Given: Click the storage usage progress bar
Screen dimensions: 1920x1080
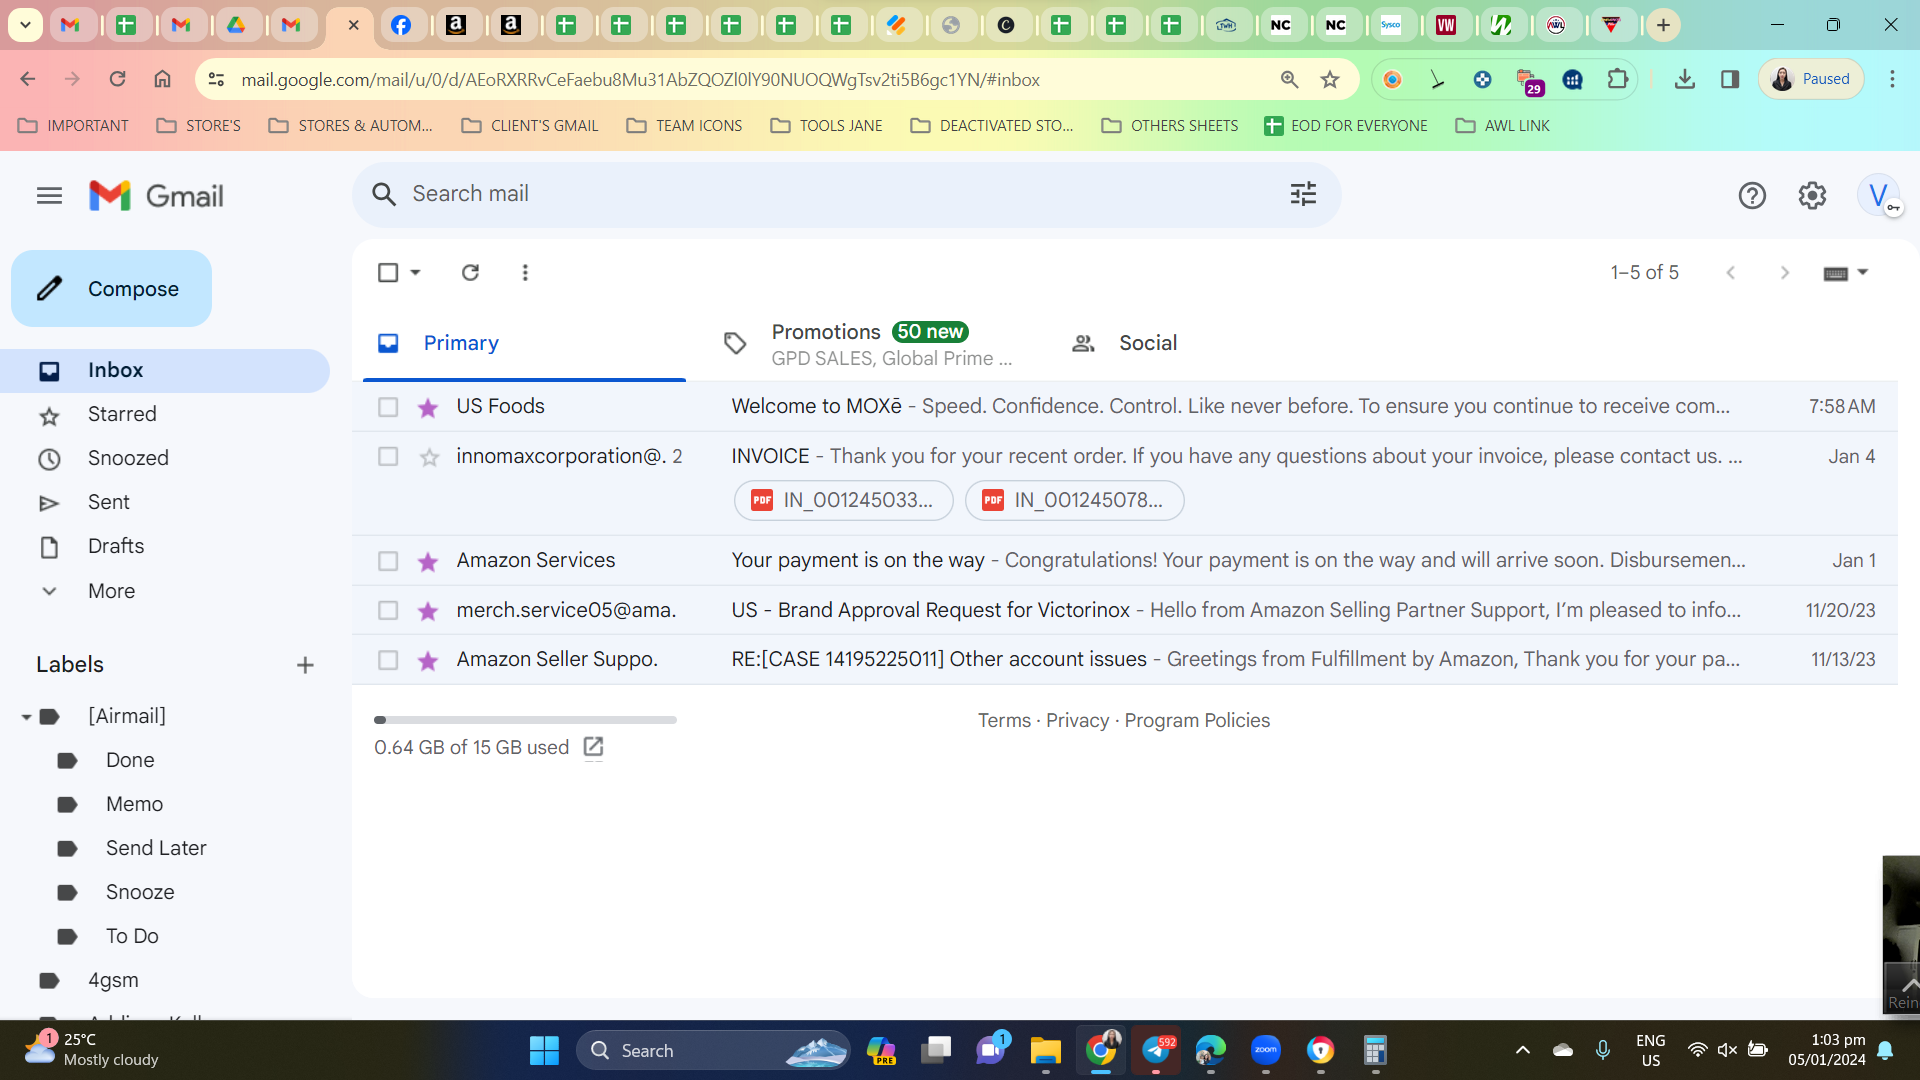Looking at the screenshot, I should pos(525,720).
